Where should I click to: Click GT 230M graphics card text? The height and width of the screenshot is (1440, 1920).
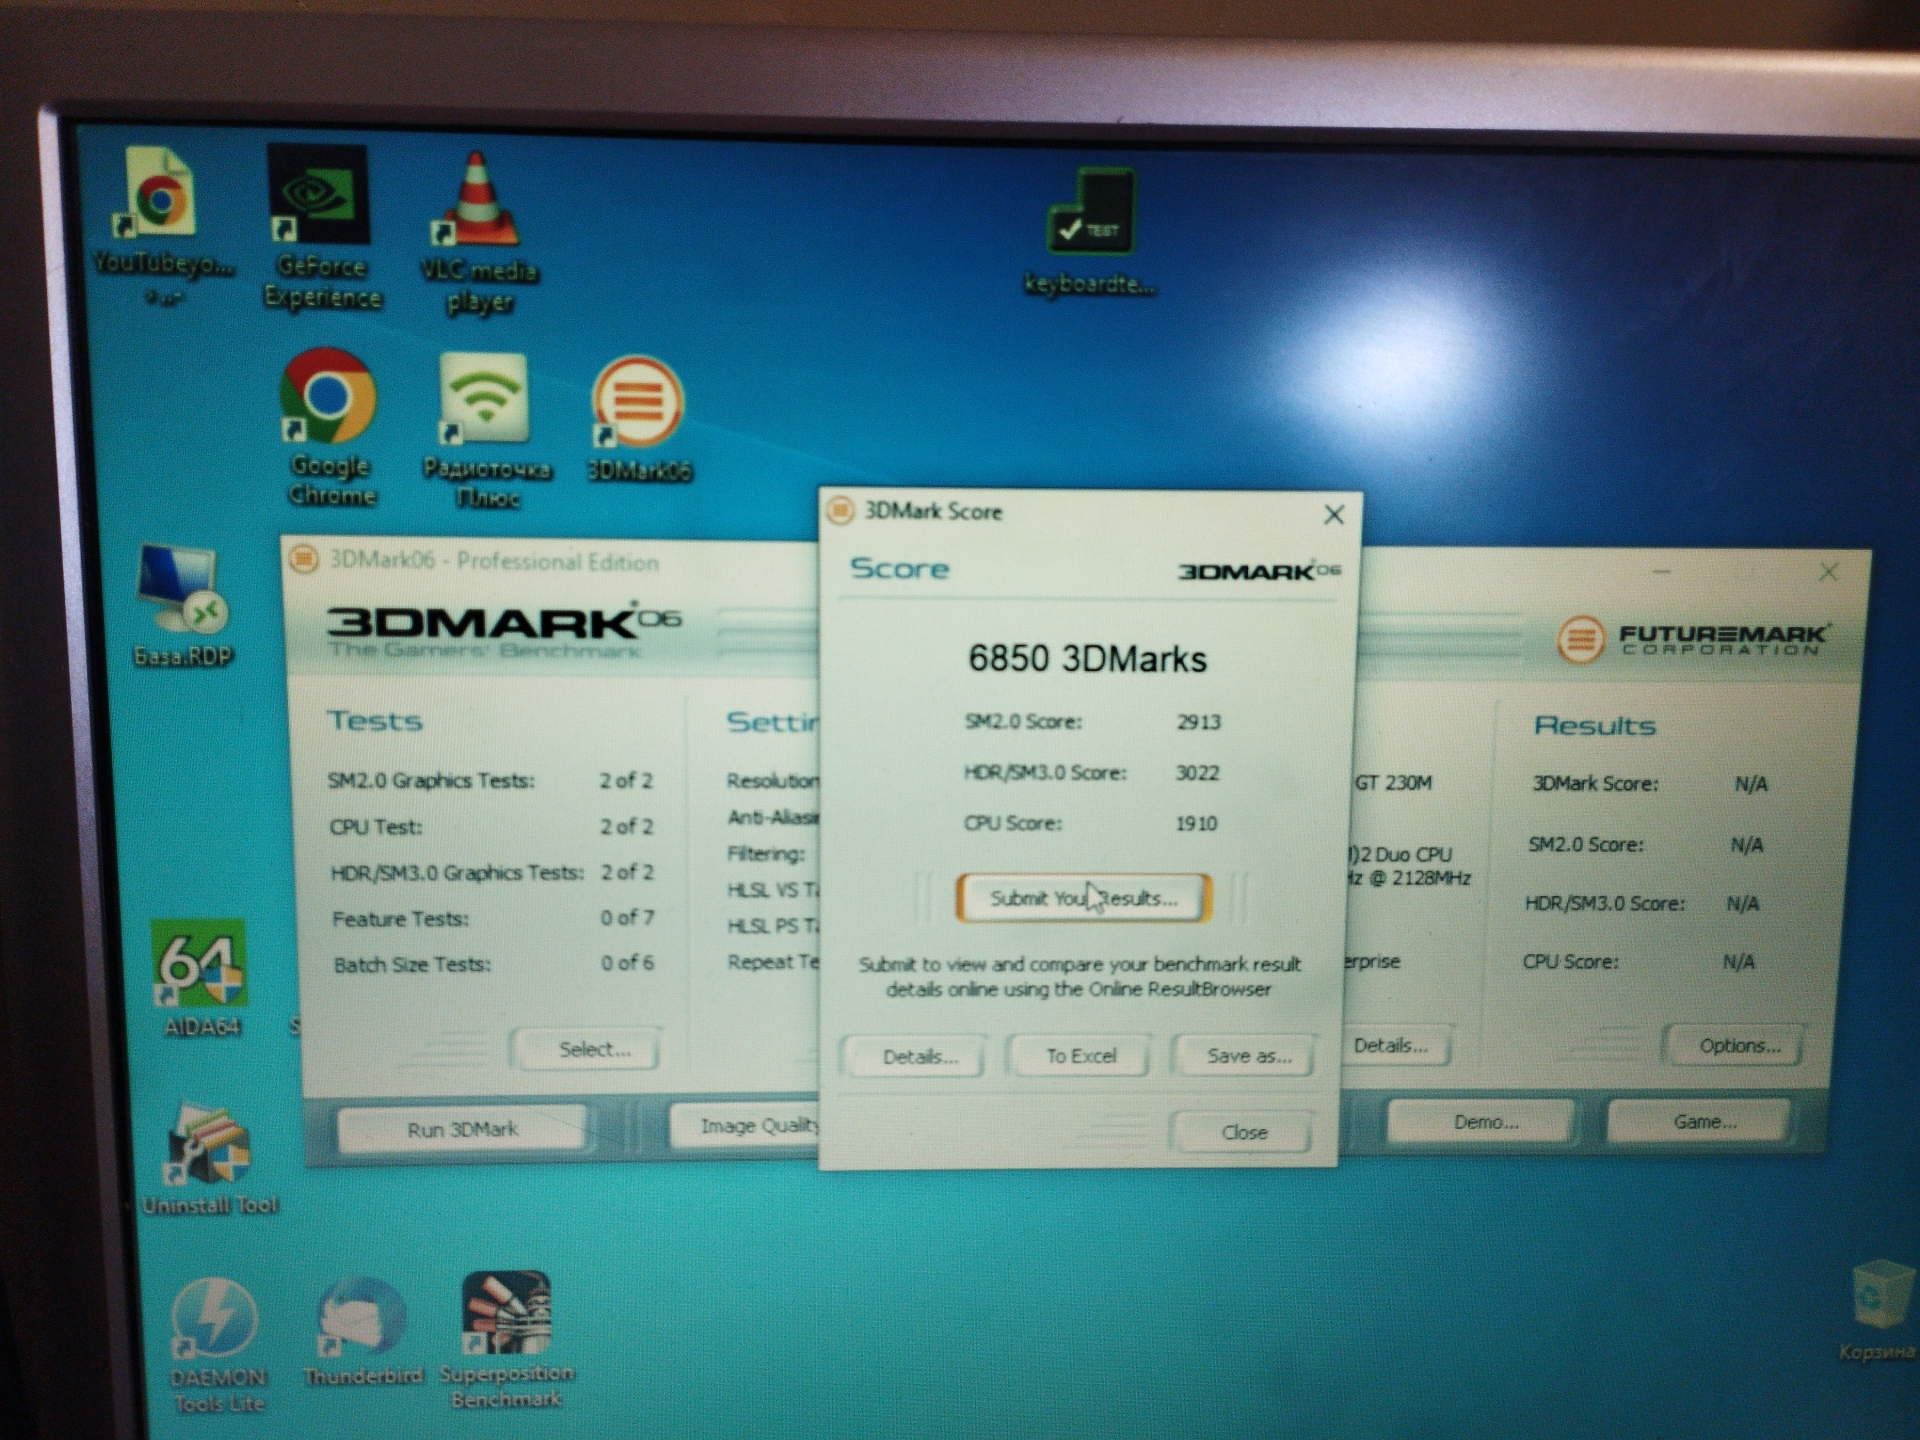(1393, 783)
